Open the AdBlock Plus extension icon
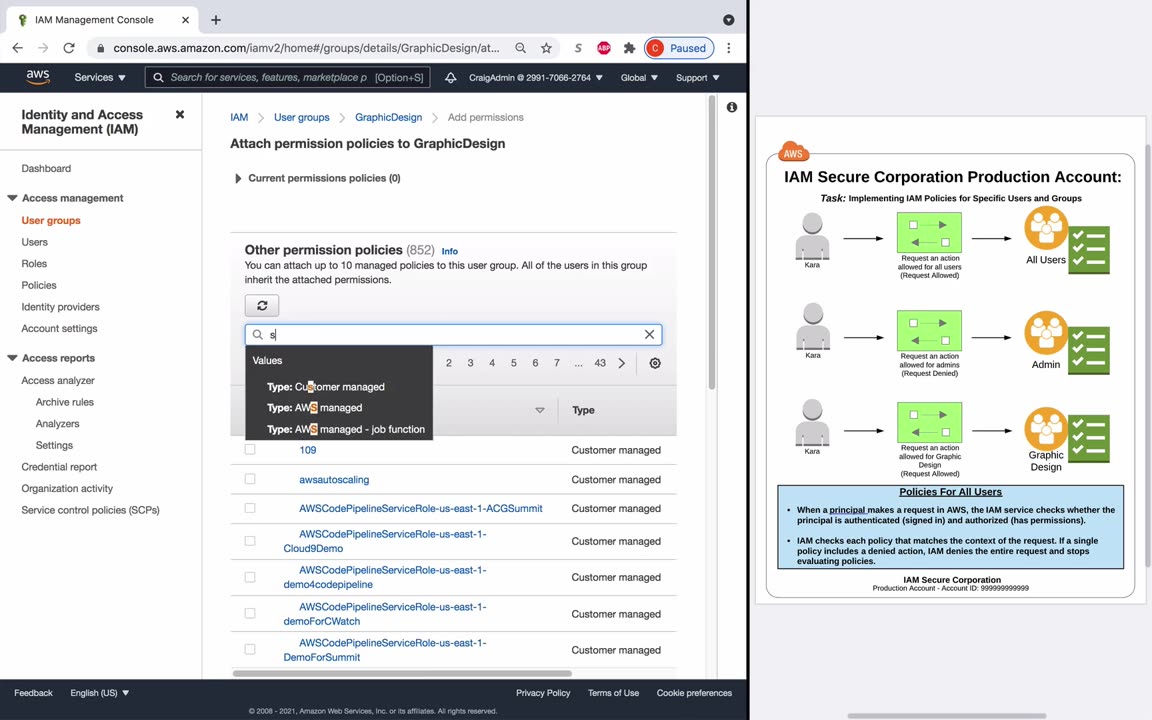Viewport: 1152px width, 720px height. click(604, 48)
